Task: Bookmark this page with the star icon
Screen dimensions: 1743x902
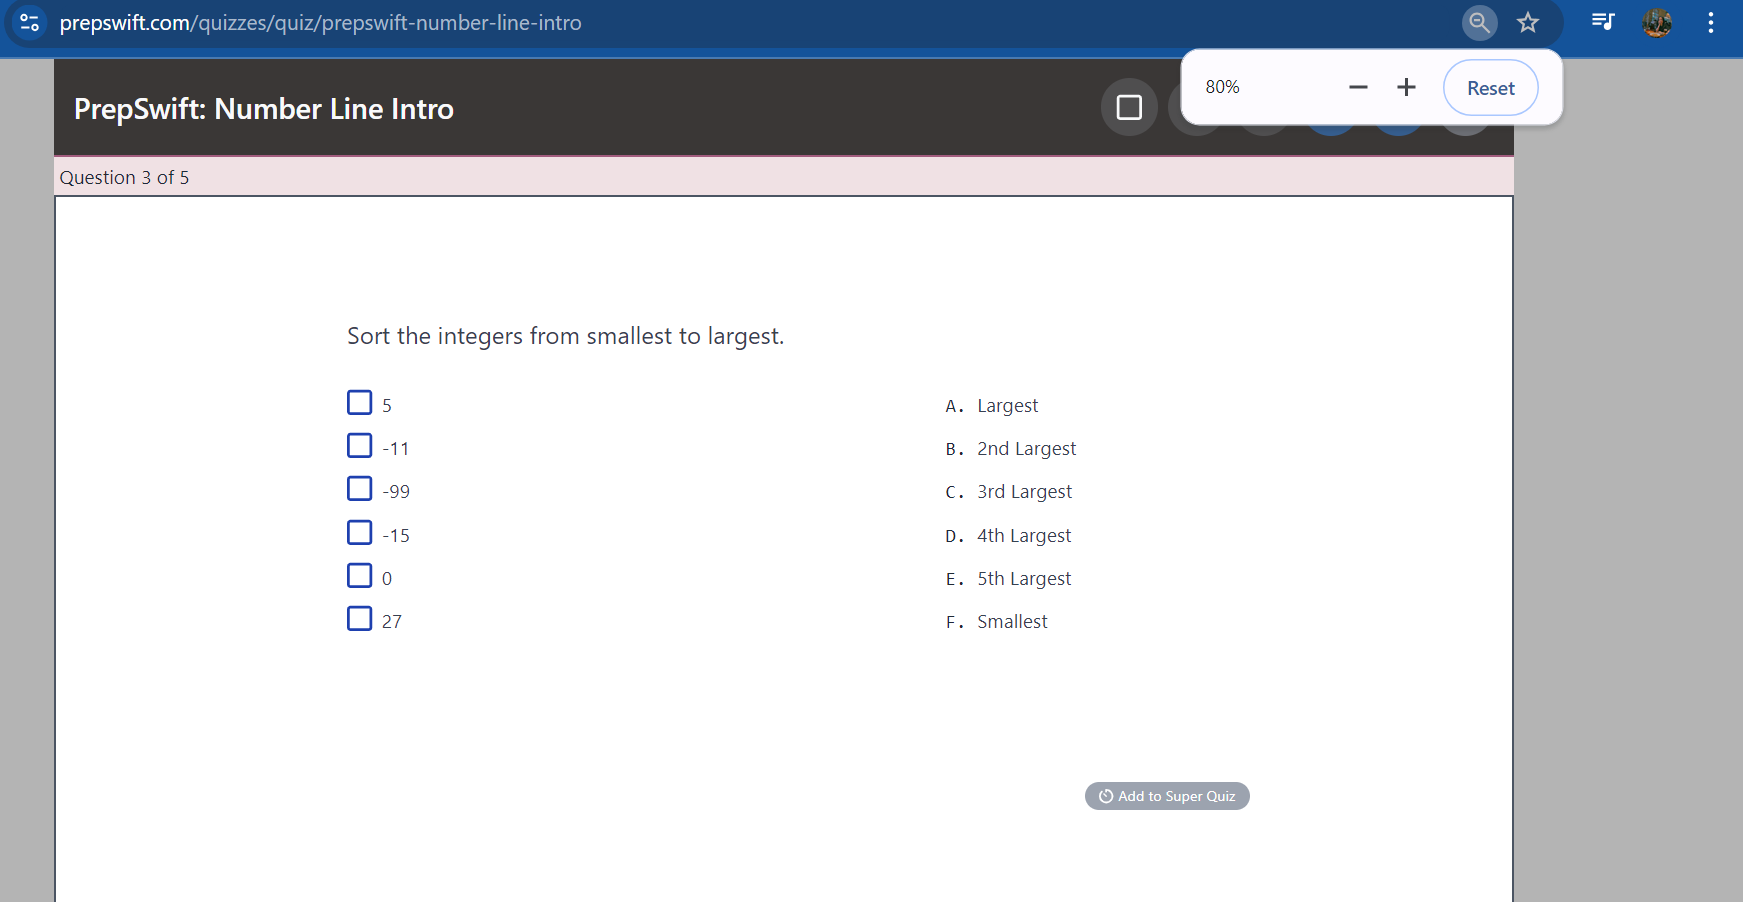Action: tap(1527, 22)
